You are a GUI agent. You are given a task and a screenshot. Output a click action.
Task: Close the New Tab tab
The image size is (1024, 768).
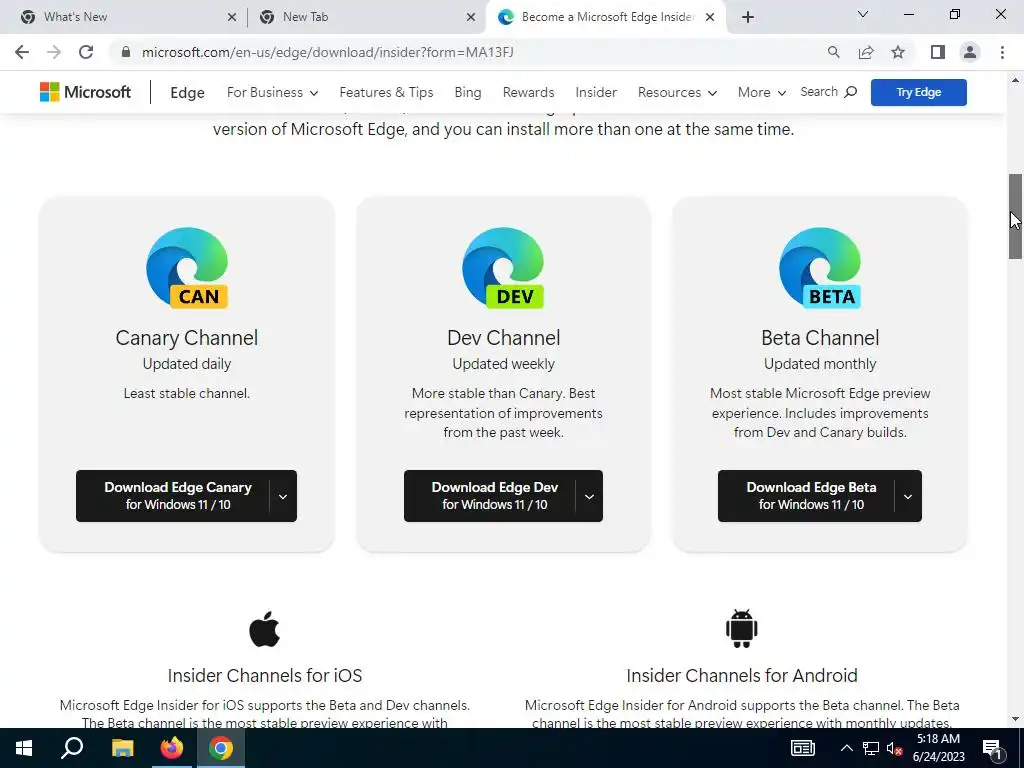471,18
